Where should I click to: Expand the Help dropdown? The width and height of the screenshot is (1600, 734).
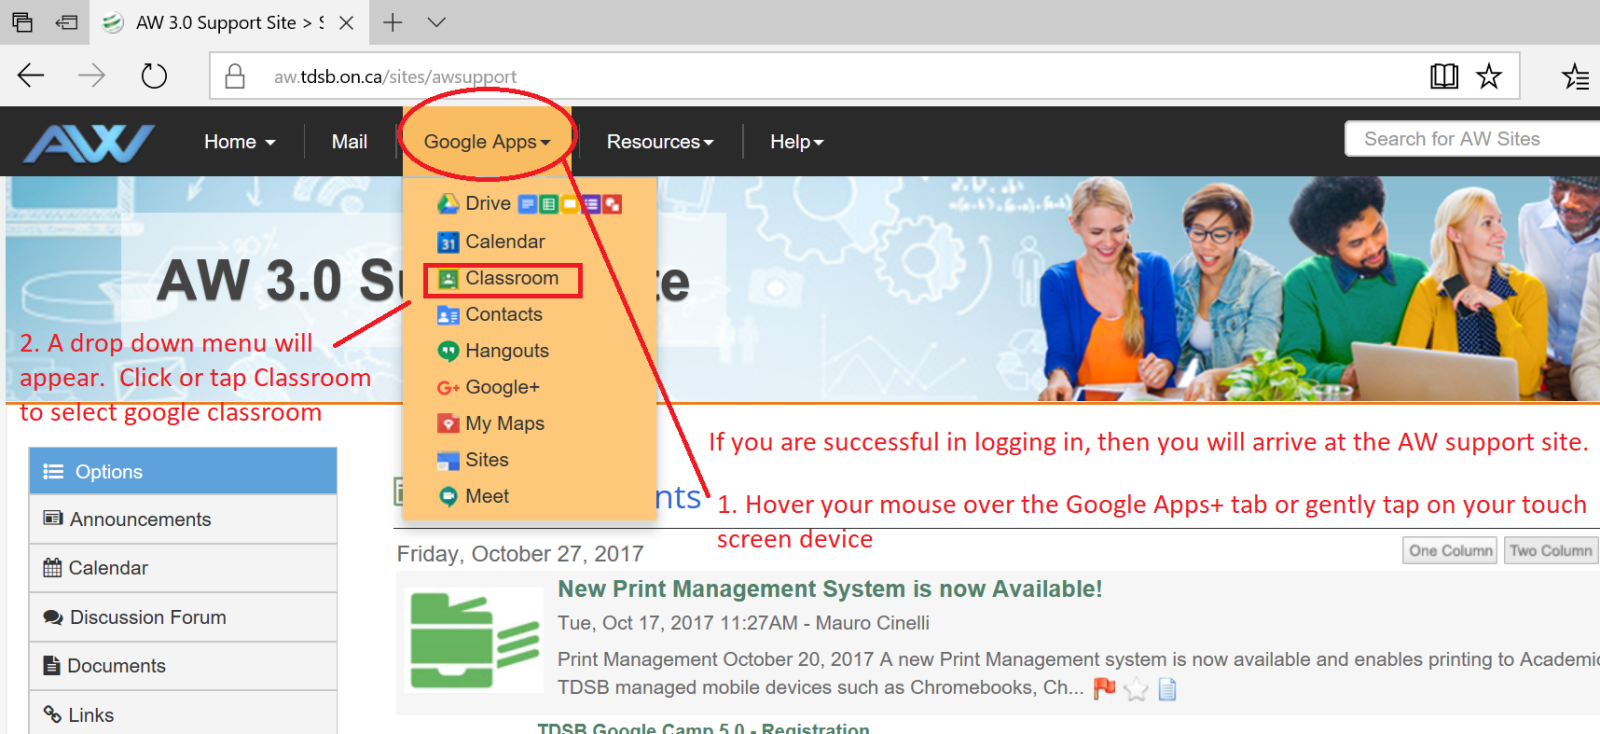(x=797, y=142)
